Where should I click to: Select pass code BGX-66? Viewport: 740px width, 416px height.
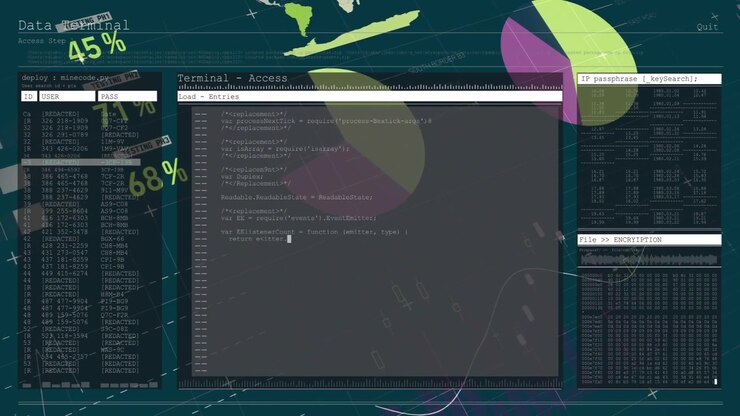[112, 239]
